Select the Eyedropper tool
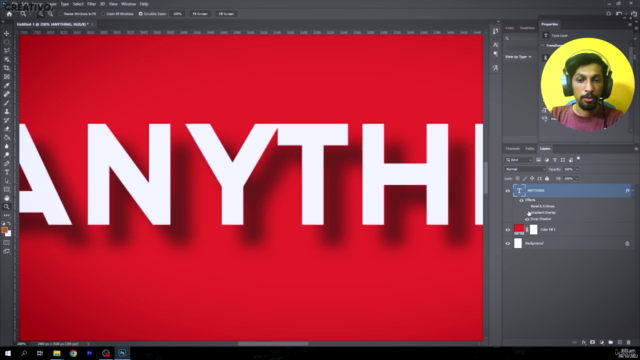The height and width of the screenshot is (360, 640). click(x=7, y=85)
